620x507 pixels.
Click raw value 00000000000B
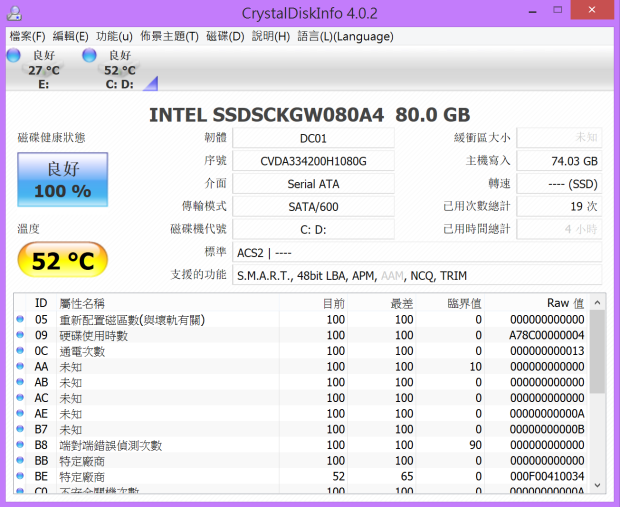click(x=547, y=429)
